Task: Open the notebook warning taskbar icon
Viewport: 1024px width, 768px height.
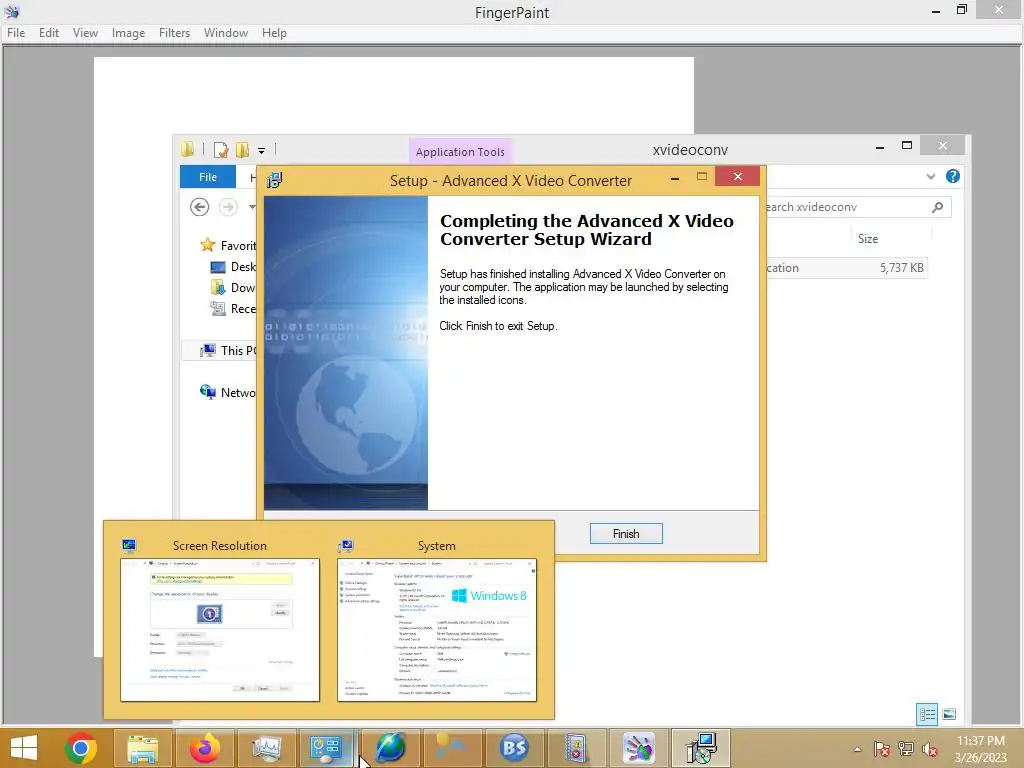Action: point(576,748)
